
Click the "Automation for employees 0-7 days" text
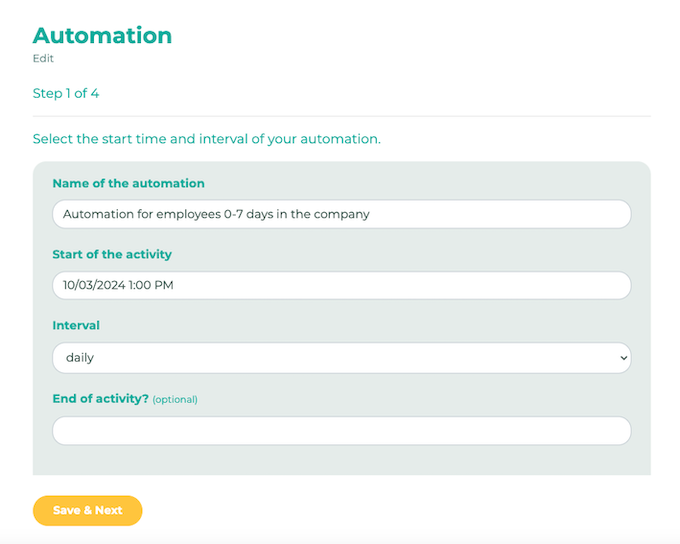click(x=216, y=214)
